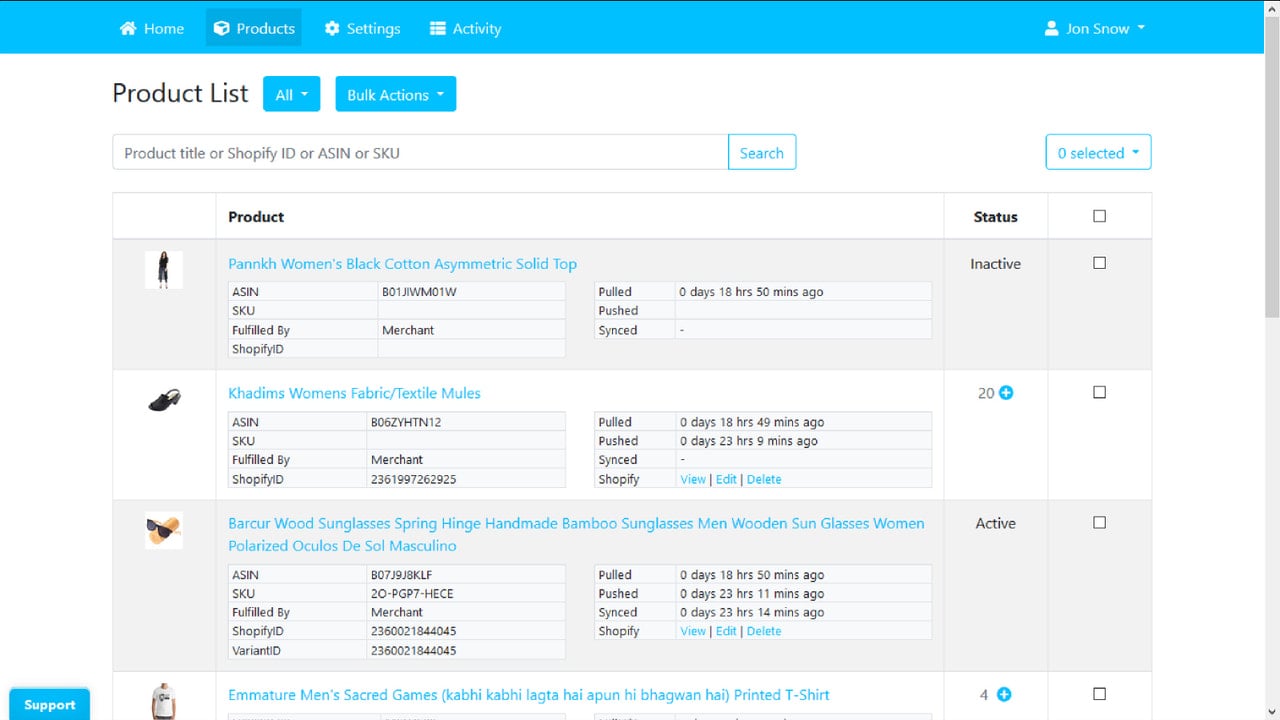The height and width of the screenshot is (720, 1280).
Task: Expand variants with plus icon beside 20
Action: tap(1006, 393)
